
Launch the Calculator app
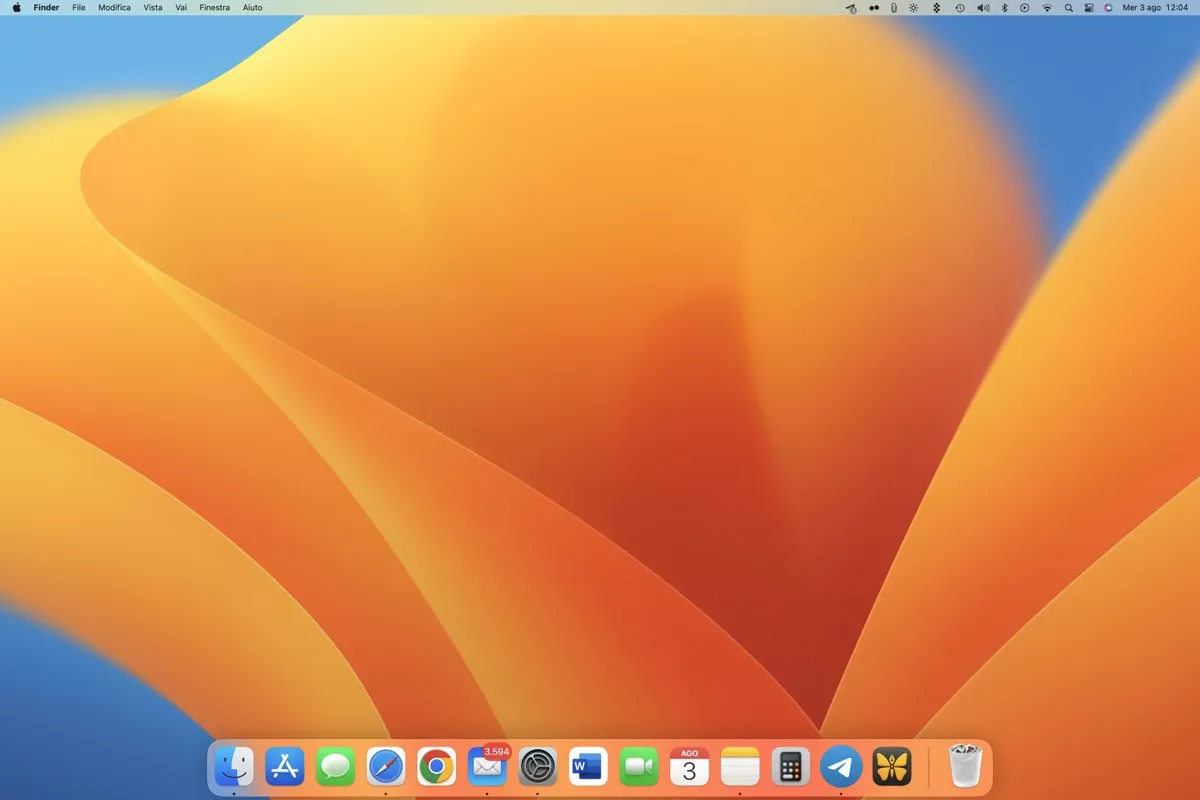point(790,766)
